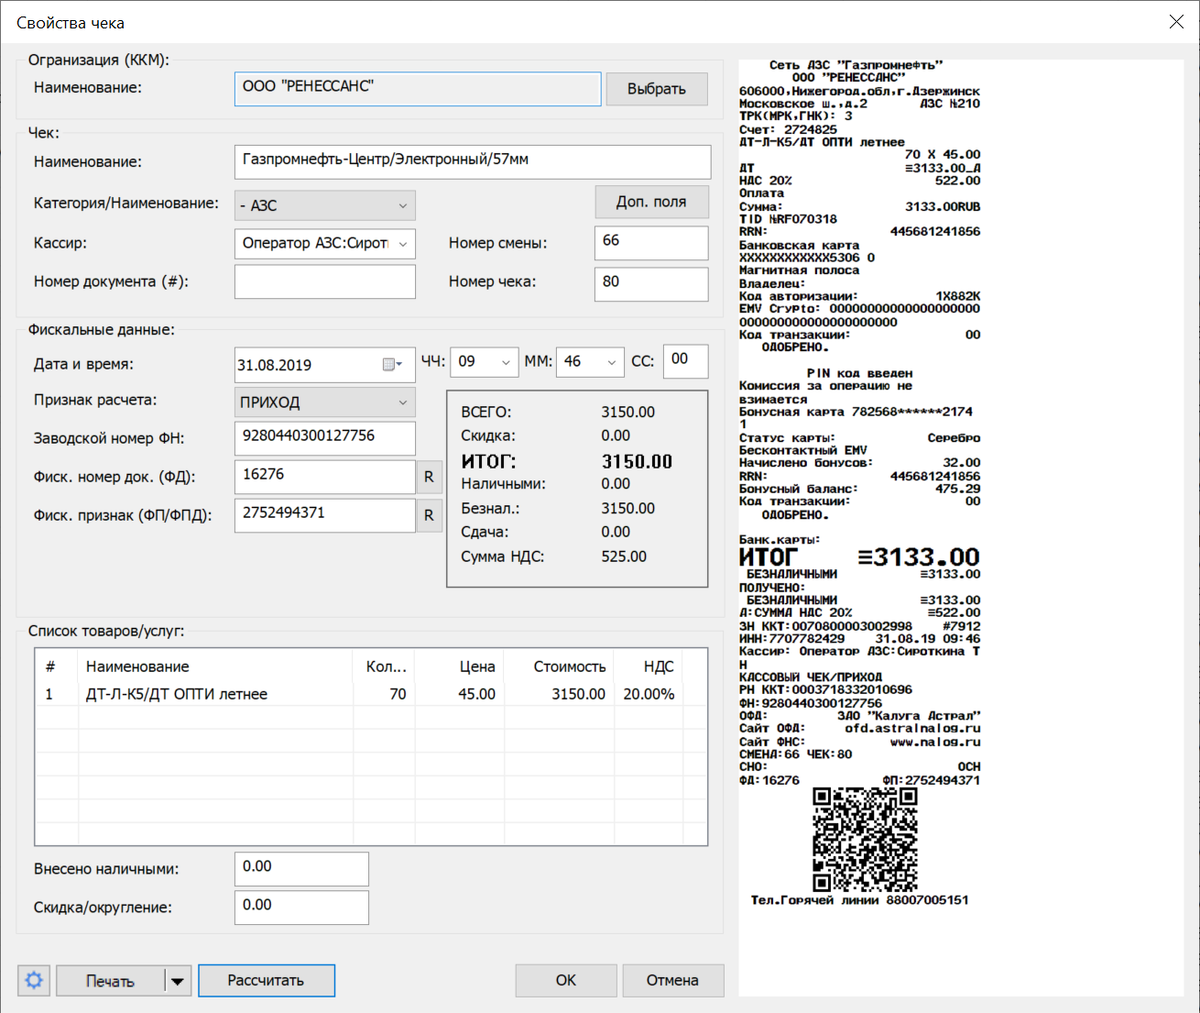Open the date picker calendar icon
The width and height of the screenshot is (1200, 1013).
(392, 365)
